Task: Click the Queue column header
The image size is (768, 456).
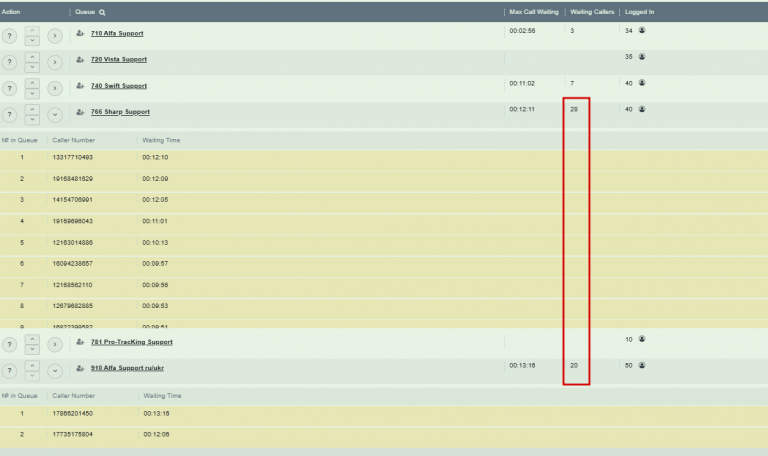Action: point(85,12)
